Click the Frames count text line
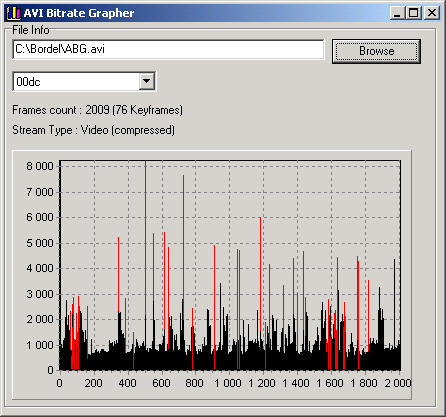The width and height of the screenshot is (446, 417). coord(97,110)
